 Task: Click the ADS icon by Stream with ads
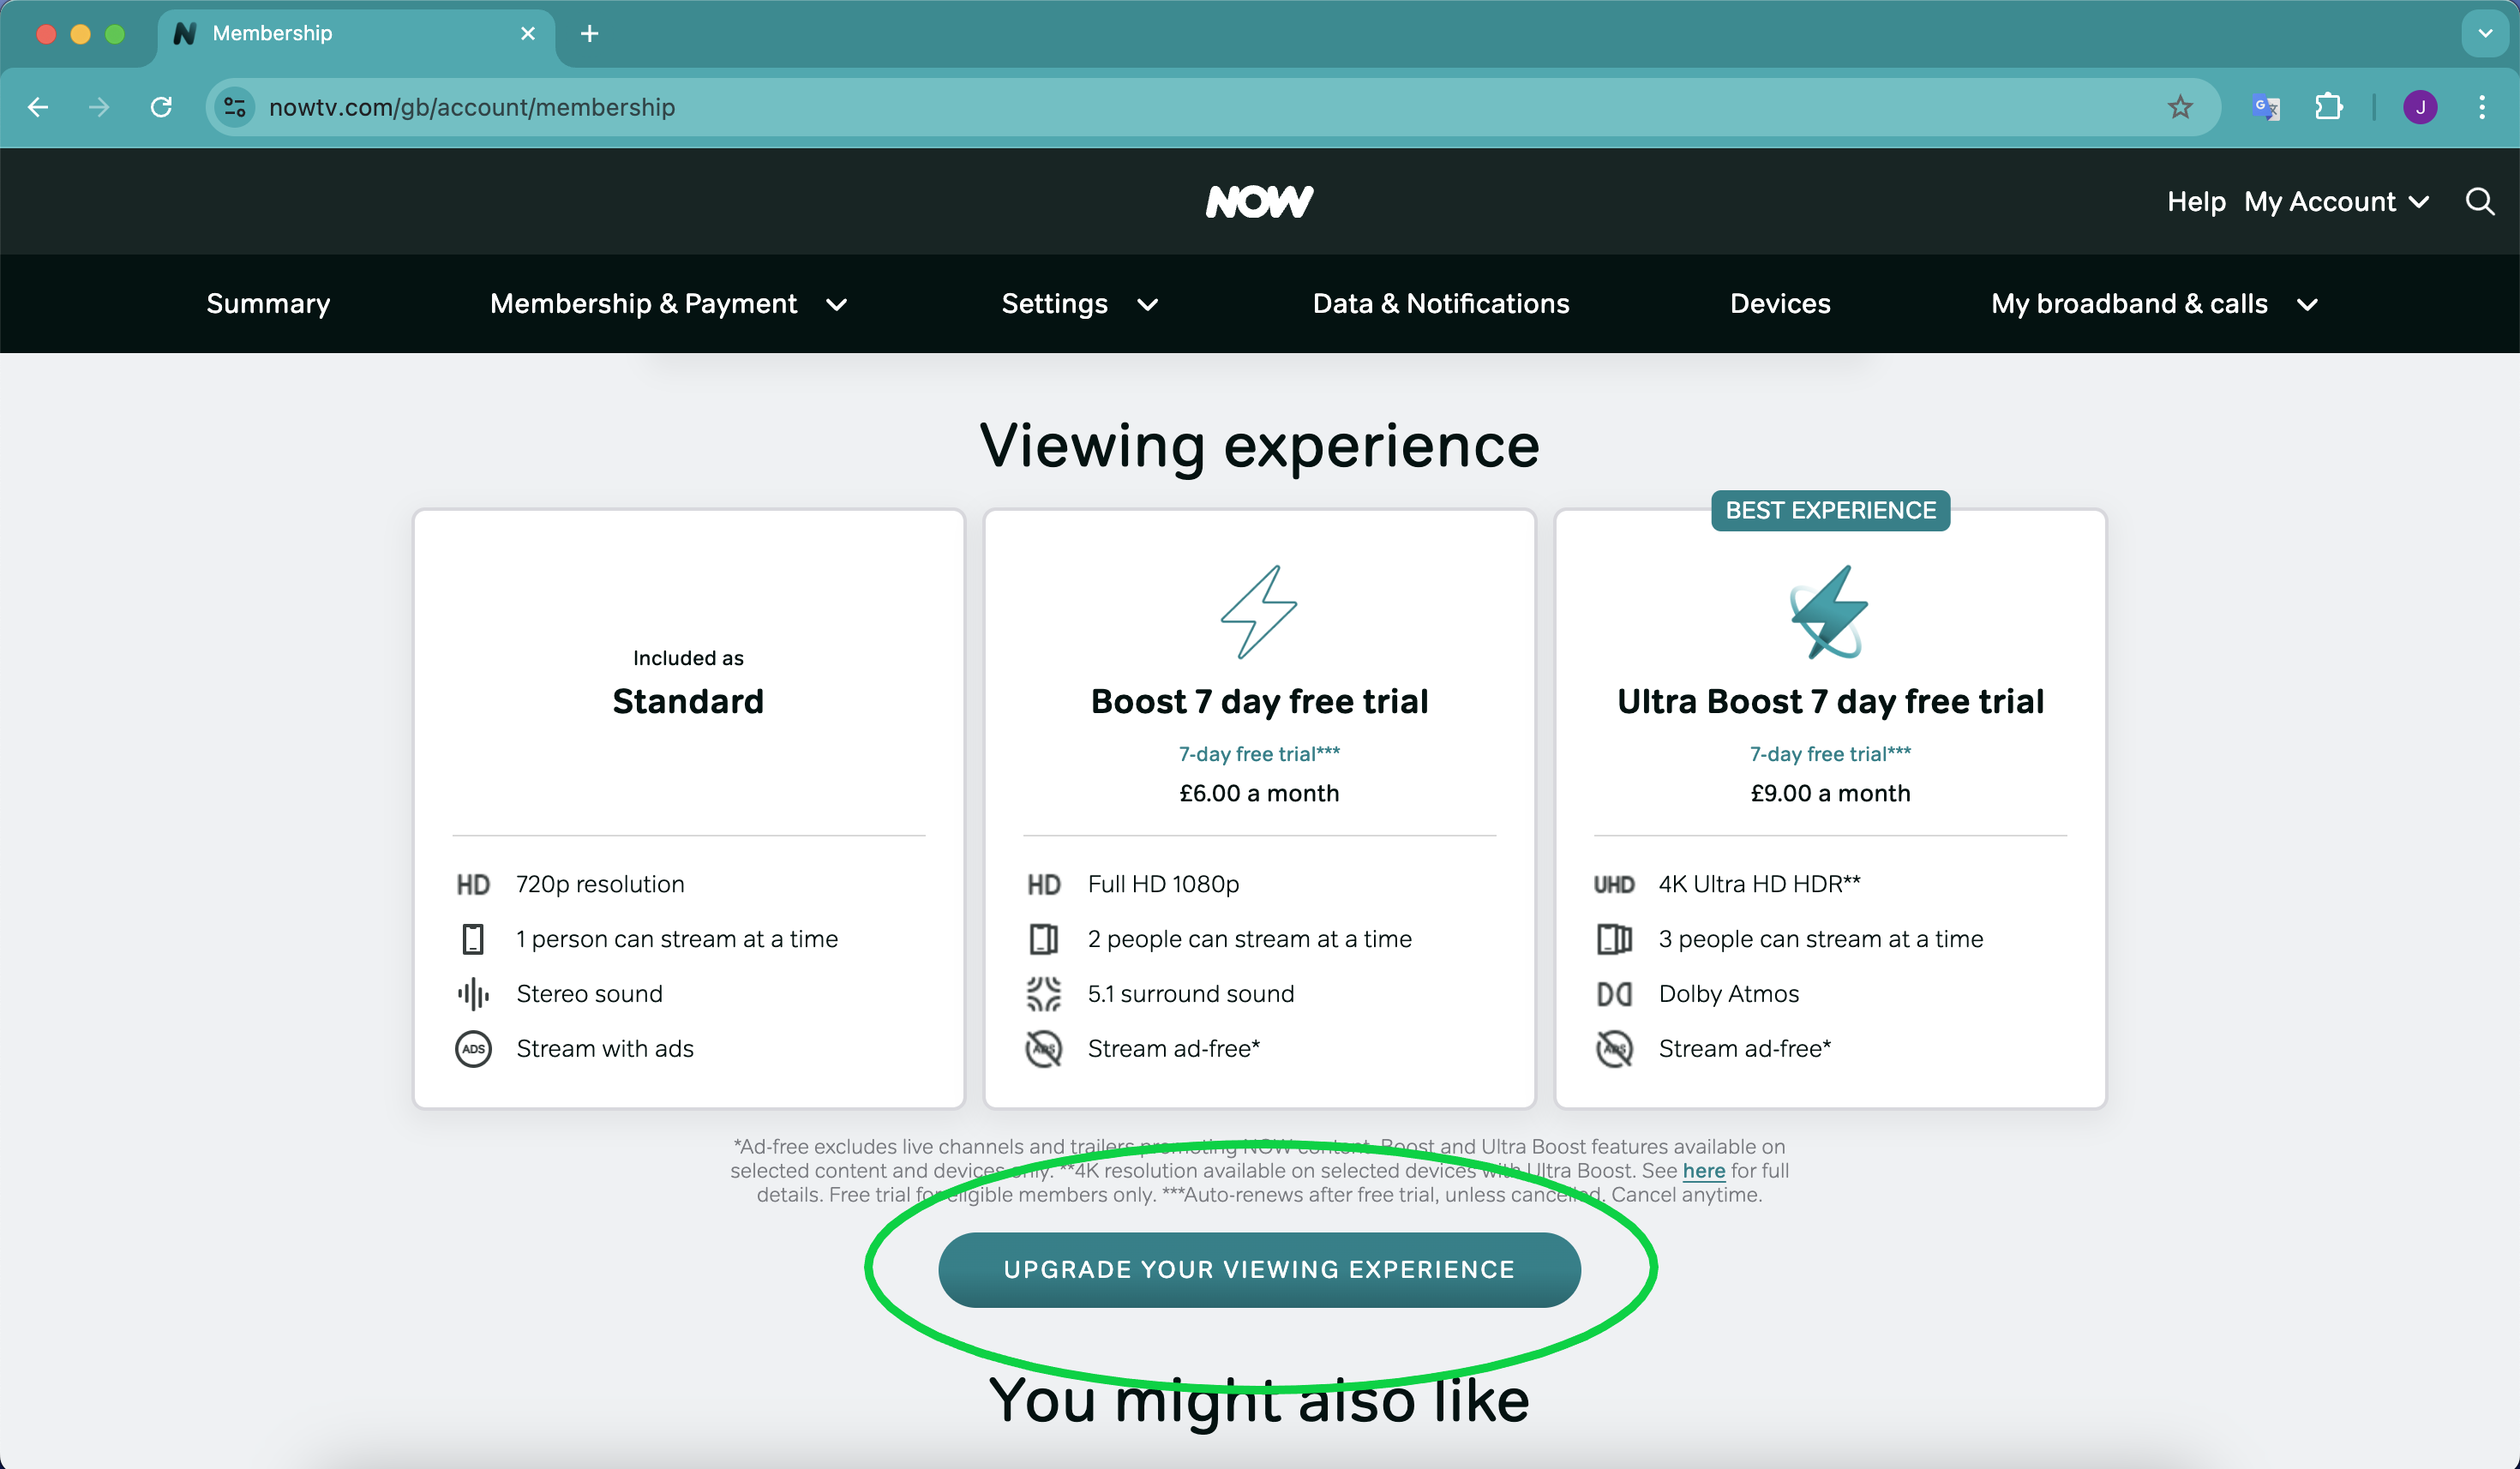[x=473, y=1049]
